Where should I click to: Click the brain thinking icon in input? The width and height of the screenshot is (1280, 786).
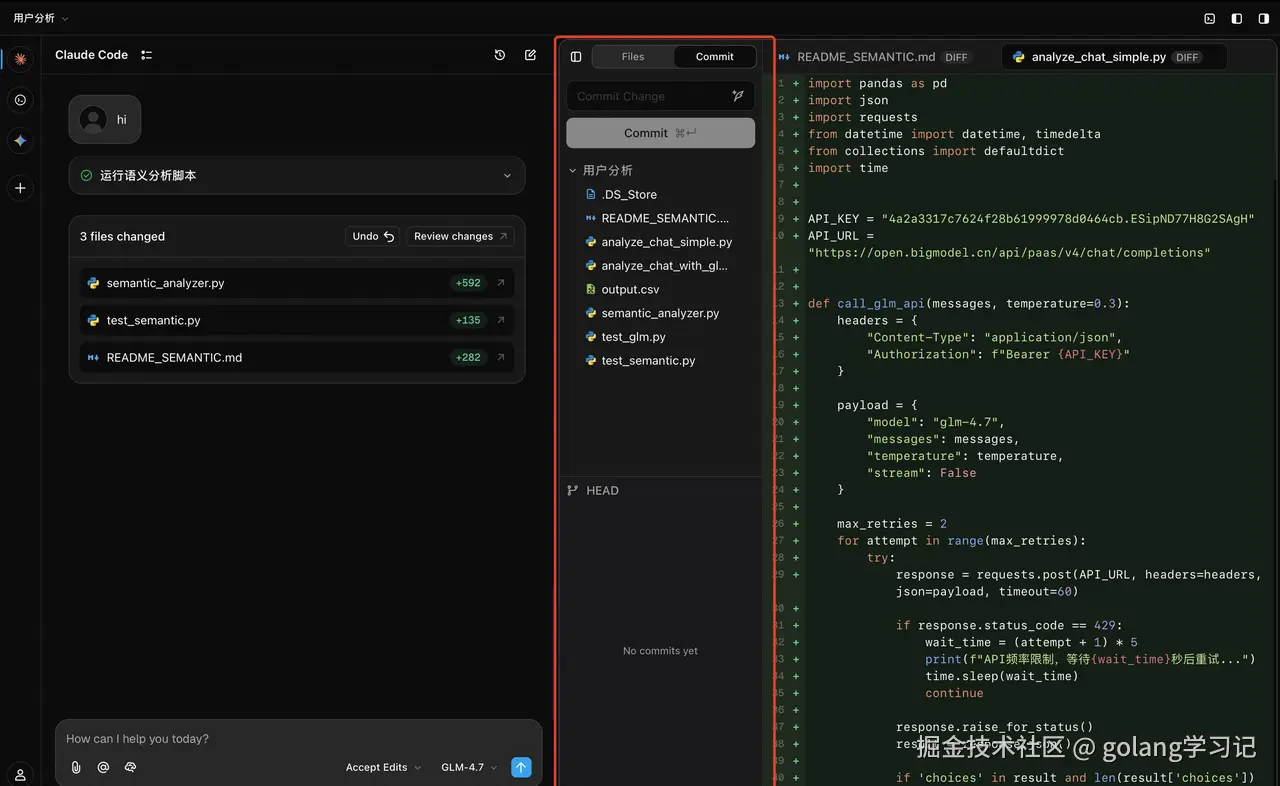[130, 767]
